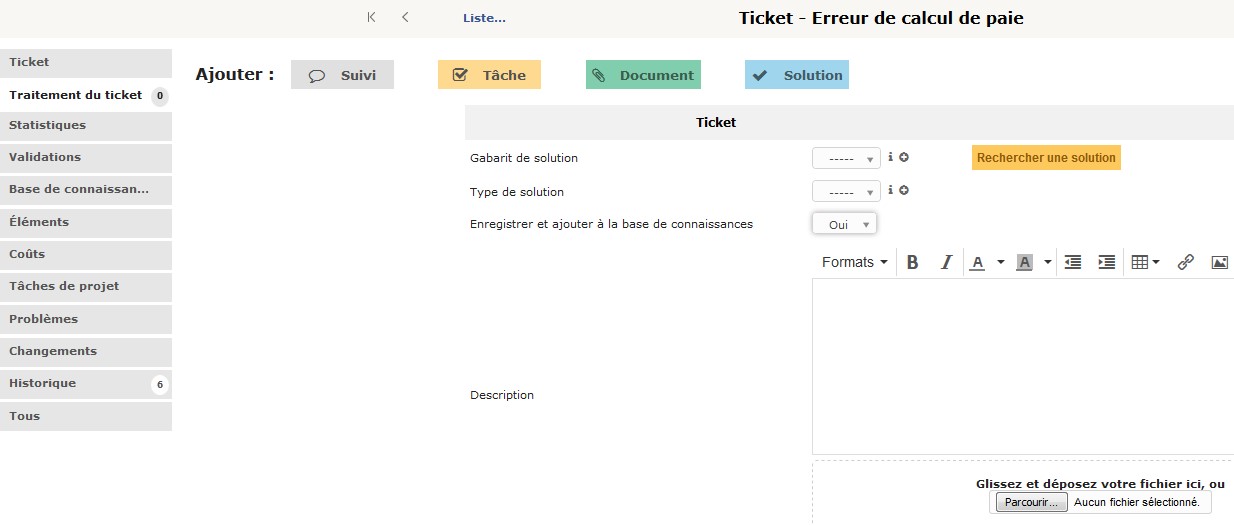The height and width of the screenshot is (525, 1234).
Task: Click Rechercher une solution button
Action: point(1046,158)
